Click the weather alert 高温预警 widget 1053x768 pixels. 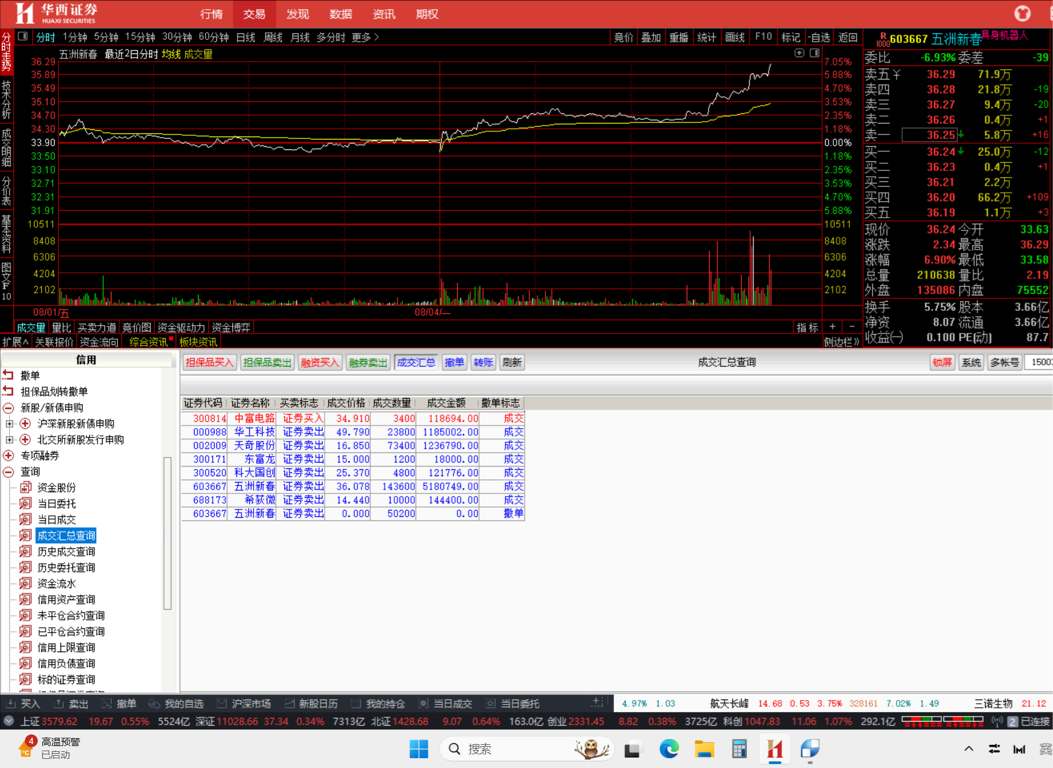50,748
